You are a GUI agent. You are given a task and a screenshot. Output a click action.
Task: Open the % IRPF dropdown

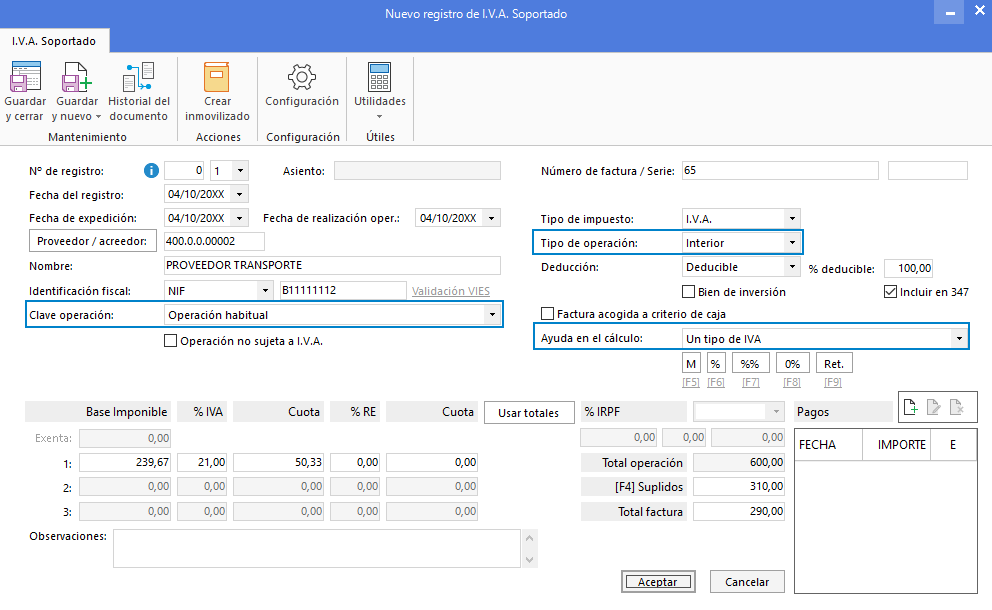tap(776, 412)
